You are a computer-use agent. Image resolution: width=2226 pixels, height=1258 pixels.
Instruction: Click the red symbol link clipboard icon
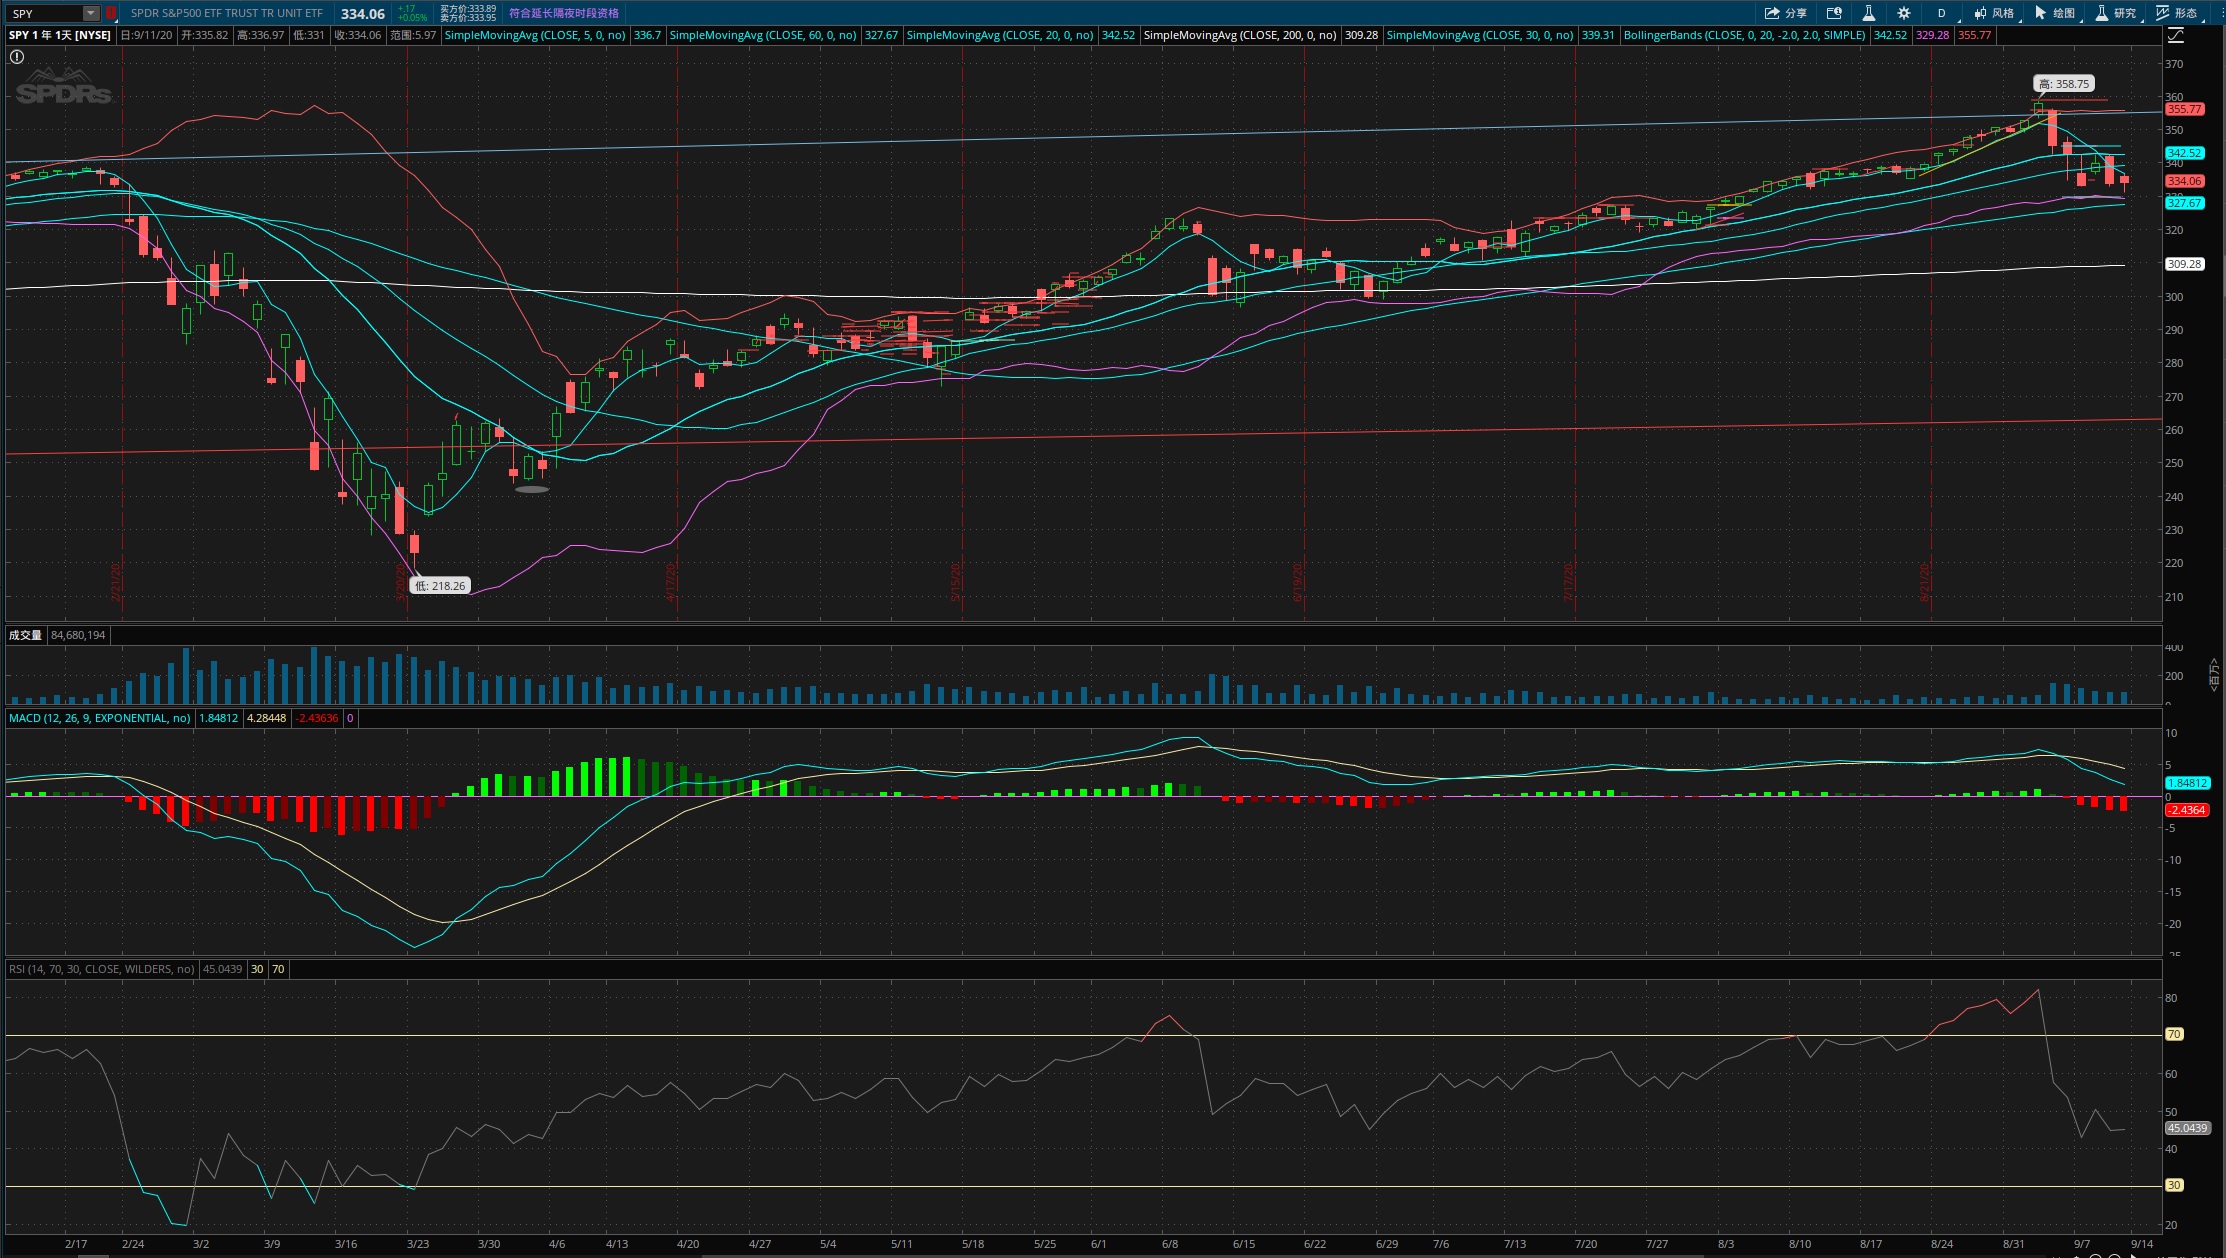pyautogui.click(x=111, y=13)
